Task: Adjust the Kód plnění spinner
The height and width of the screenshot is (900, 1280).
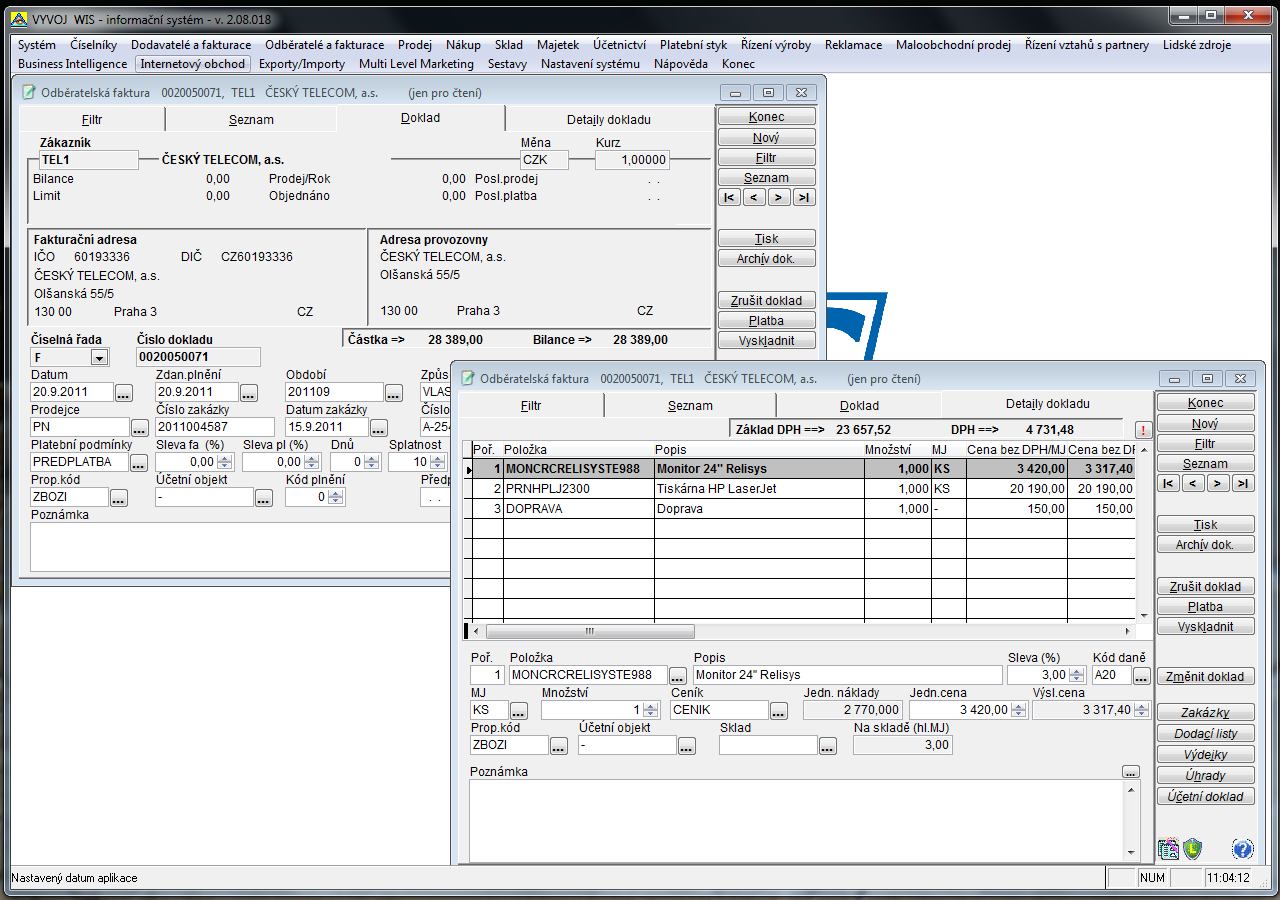Action: 337,497
